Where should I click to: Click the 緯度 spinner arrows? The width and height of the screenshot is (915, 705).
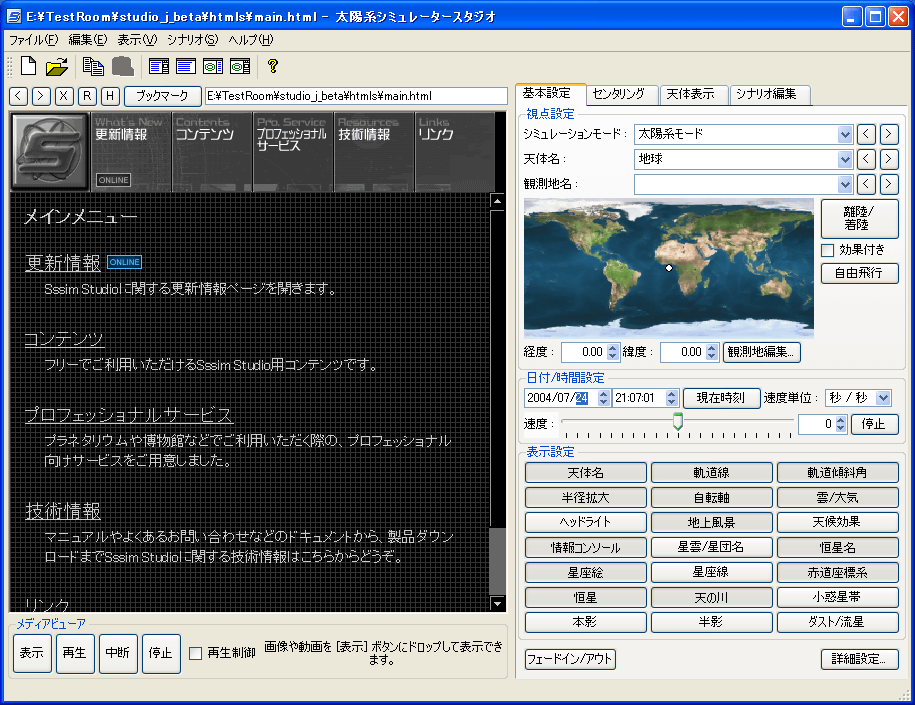tap(711, 352)
